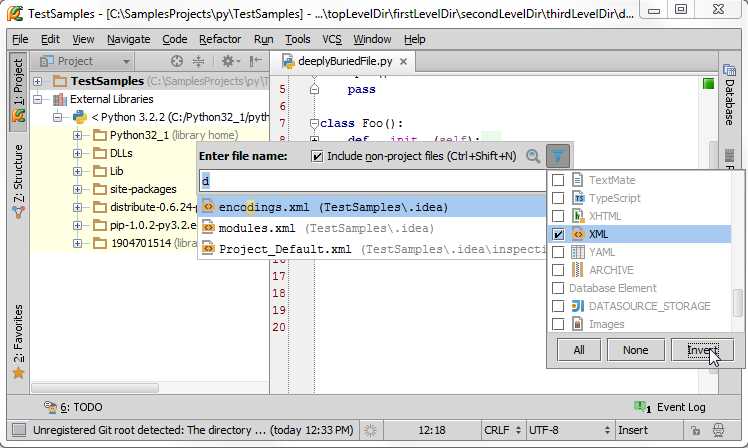Click the Favorites star icon
The image size is (748, 448).
click(18, 373)
